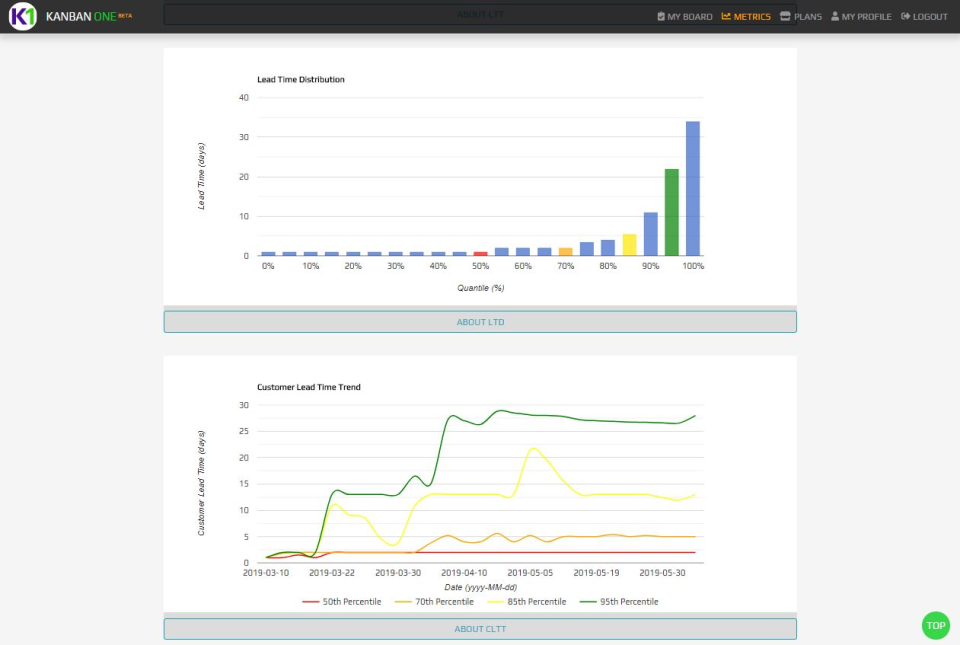Expand the ABOUT LTT panel
Viewport: 960px width, 645px height.
click(x=480, y=14)
